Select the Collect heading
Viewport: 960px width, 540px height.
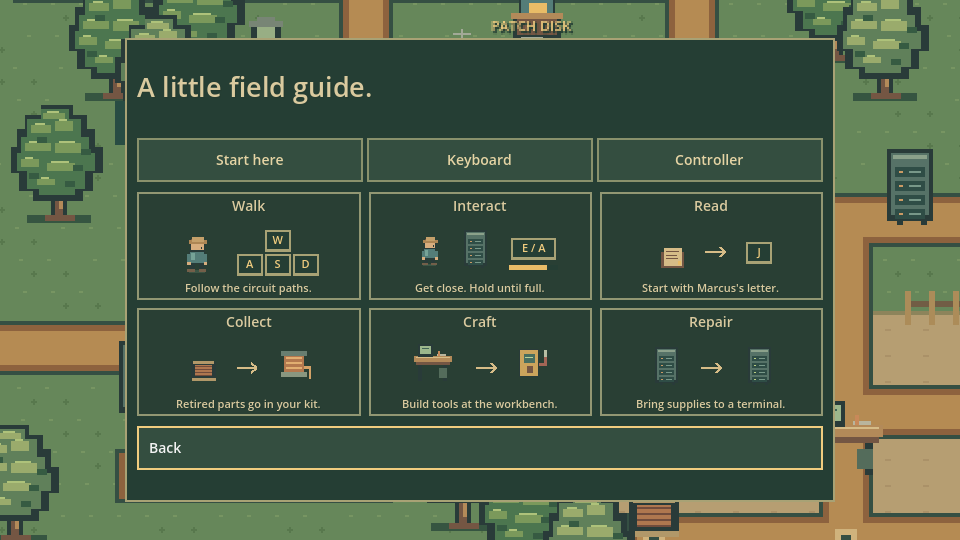[x=249, y=321]
